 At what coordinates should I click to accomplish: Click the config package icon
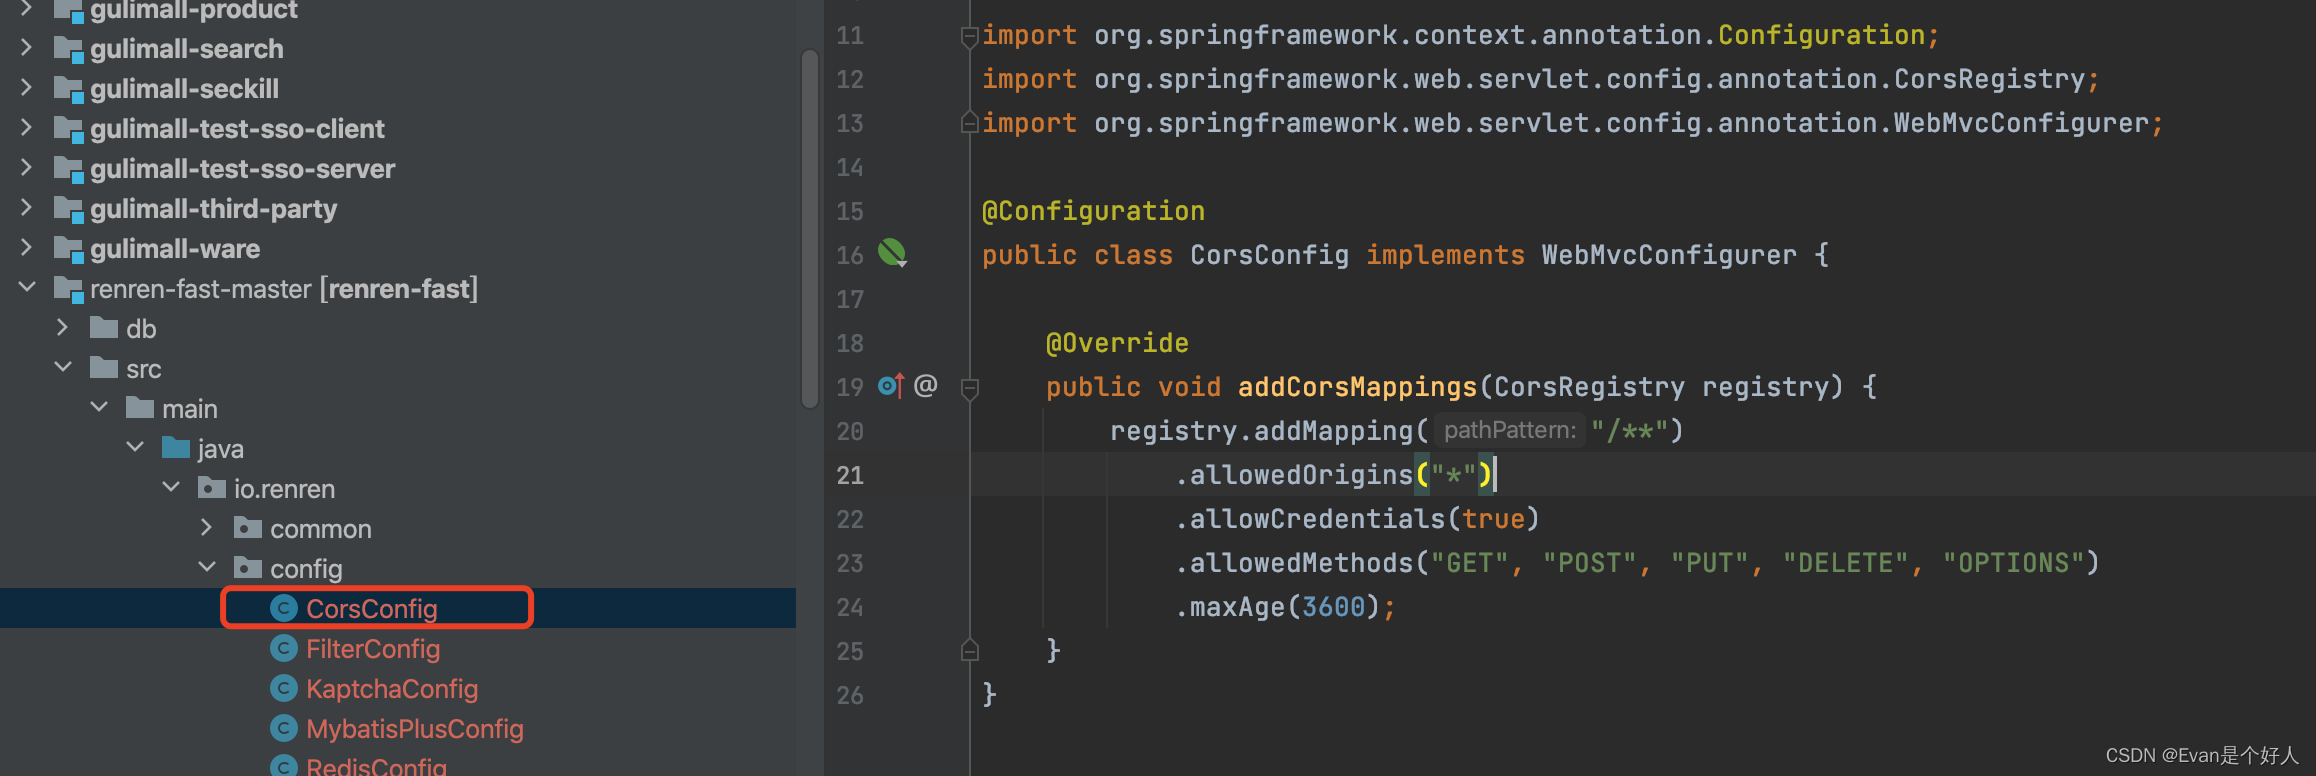coord(248,567)
